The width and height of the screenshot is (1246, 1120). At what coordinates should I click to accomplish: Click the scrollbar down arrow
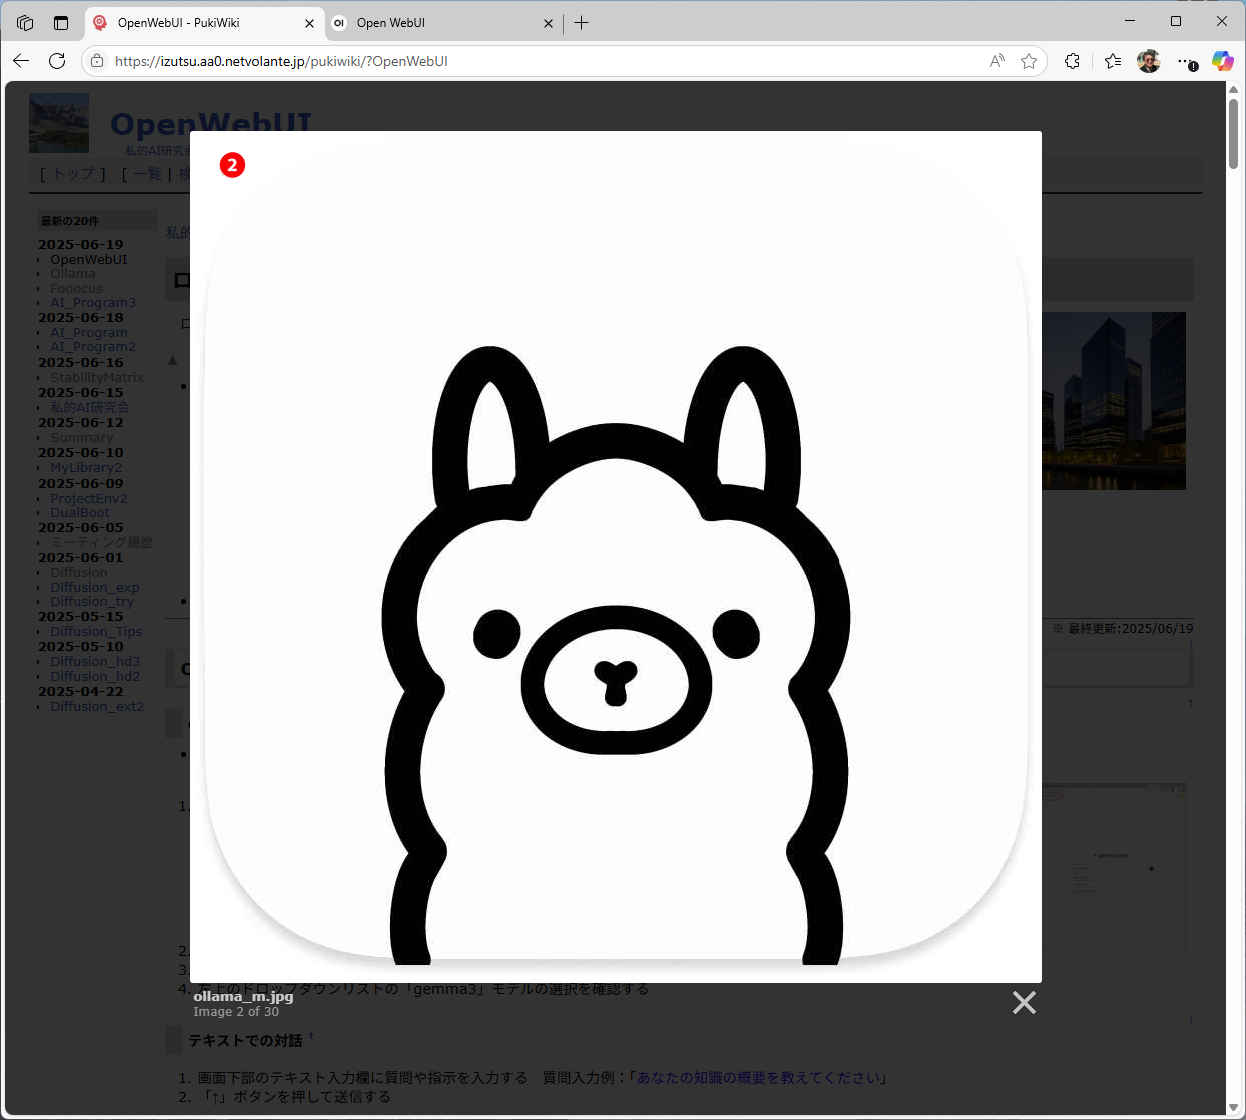click(x=1233, y=1107)
